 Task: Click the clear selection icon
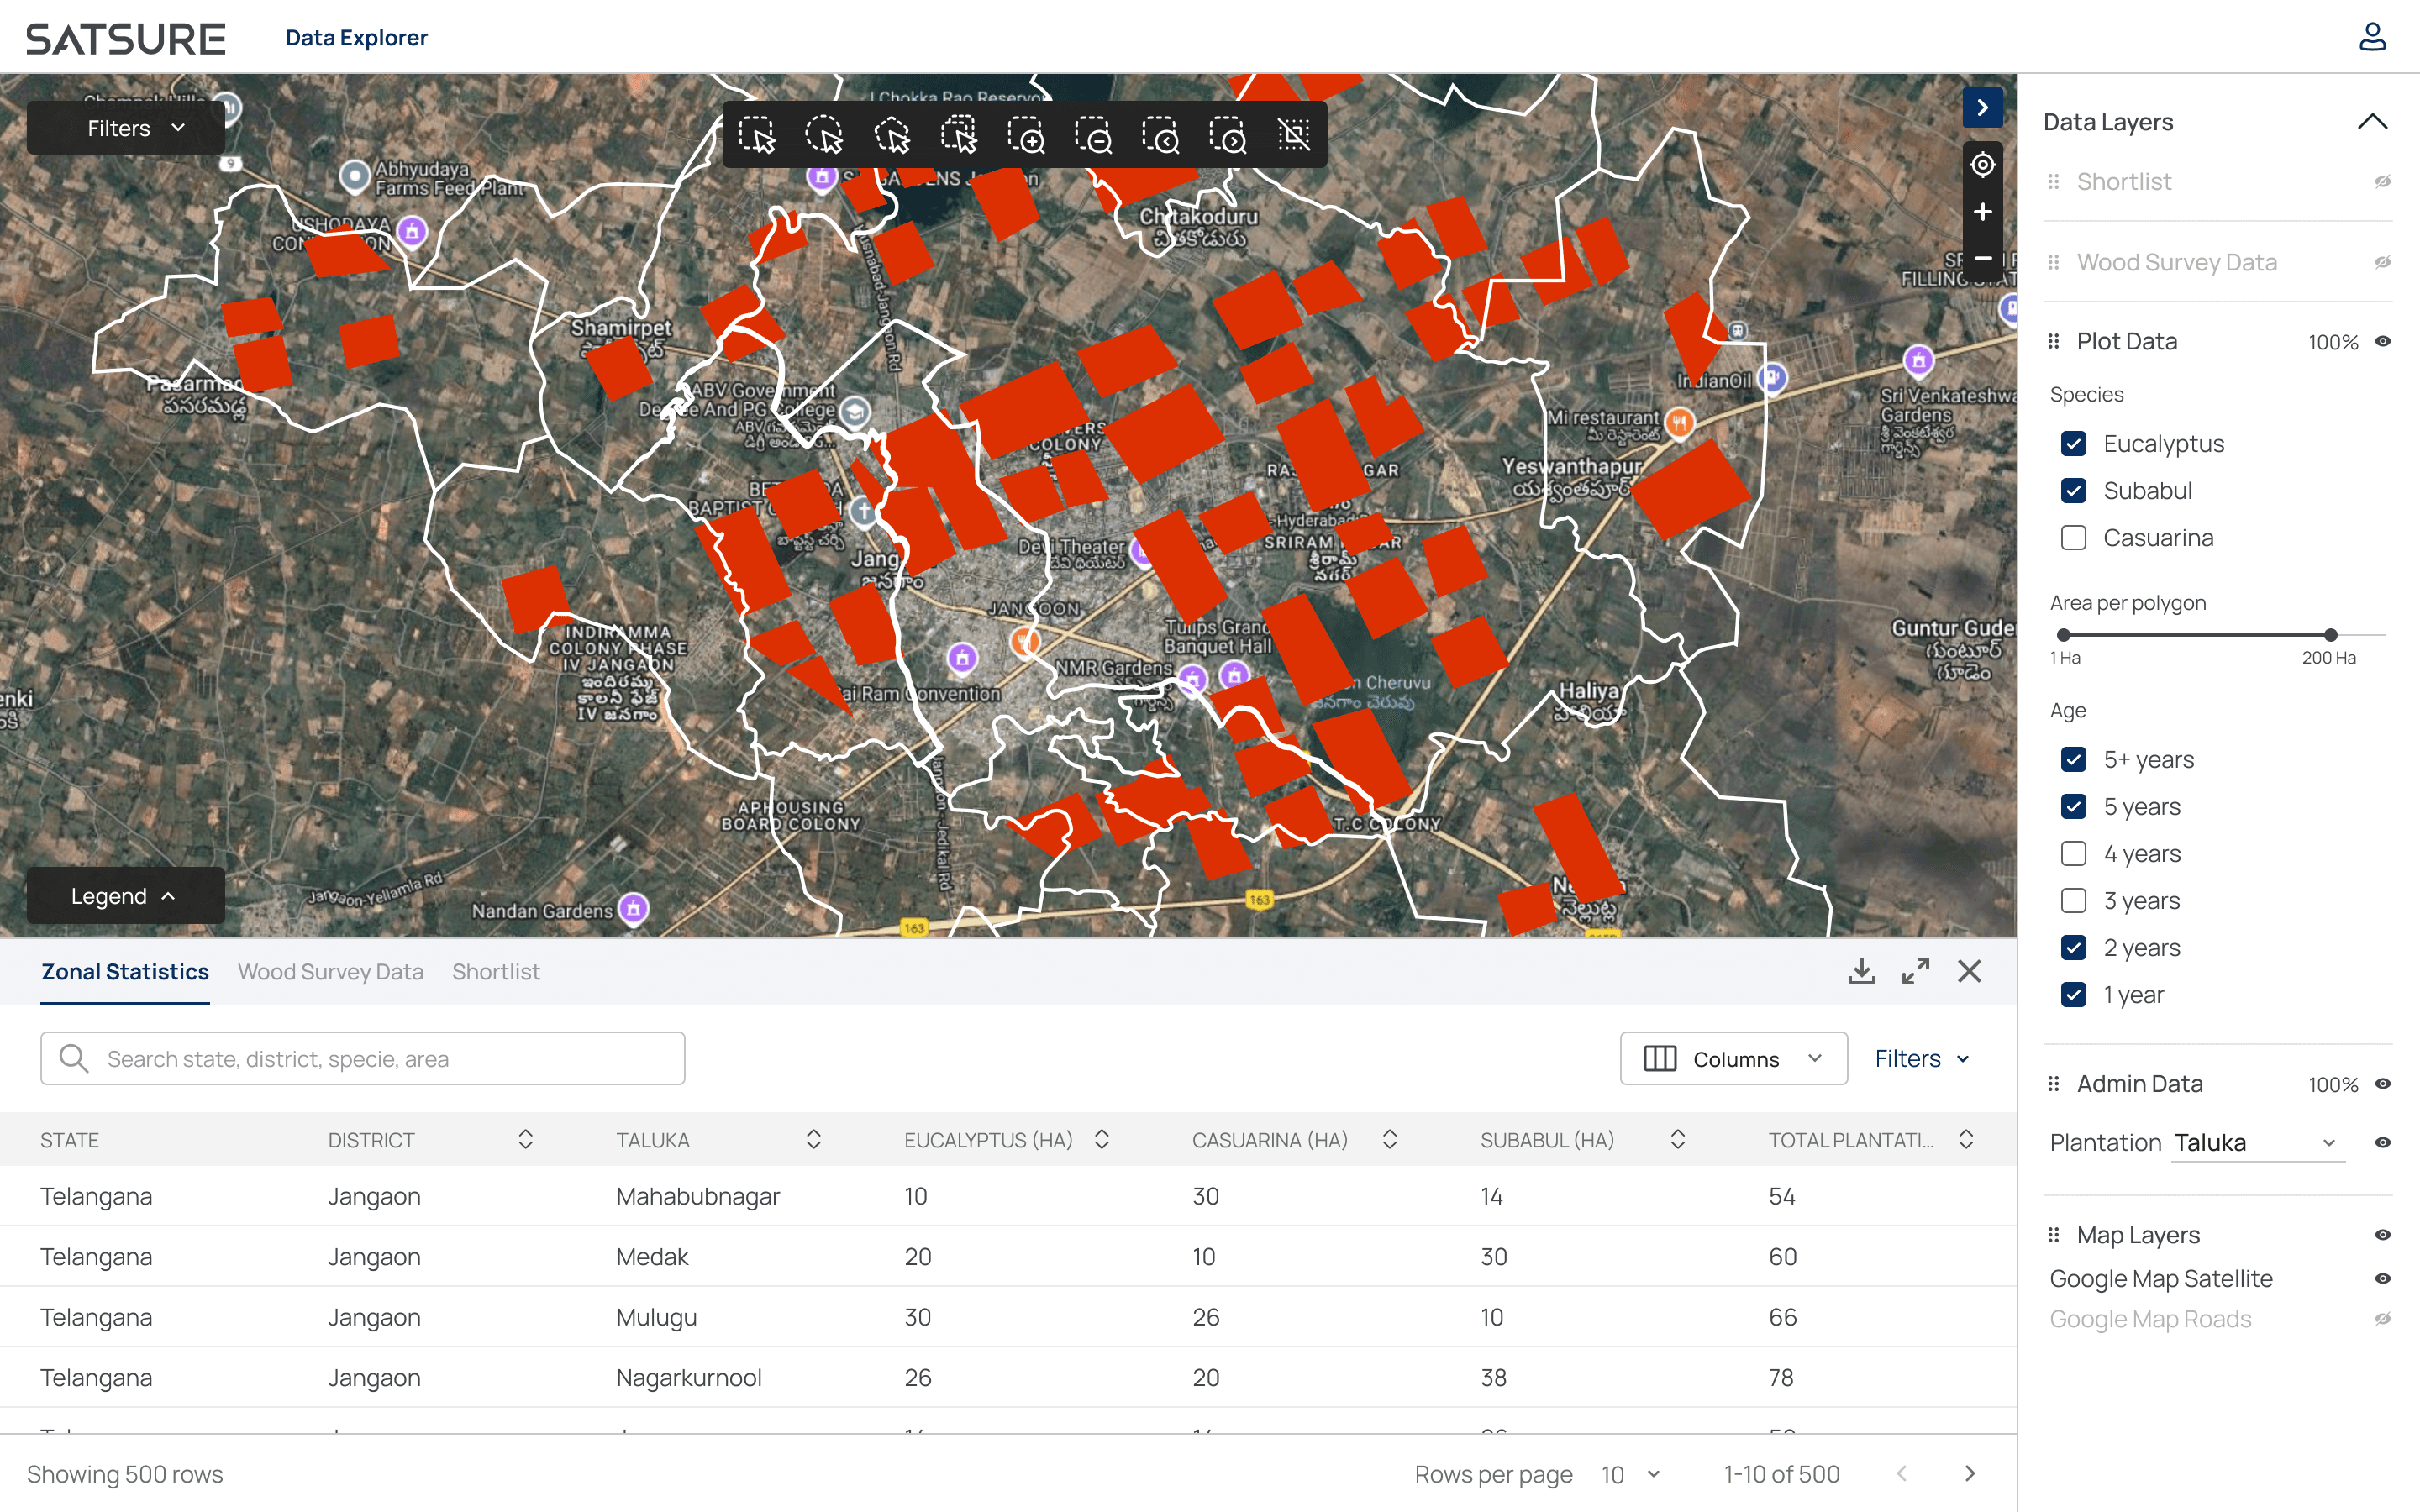pyautogui.click(x=1294, y=135)
